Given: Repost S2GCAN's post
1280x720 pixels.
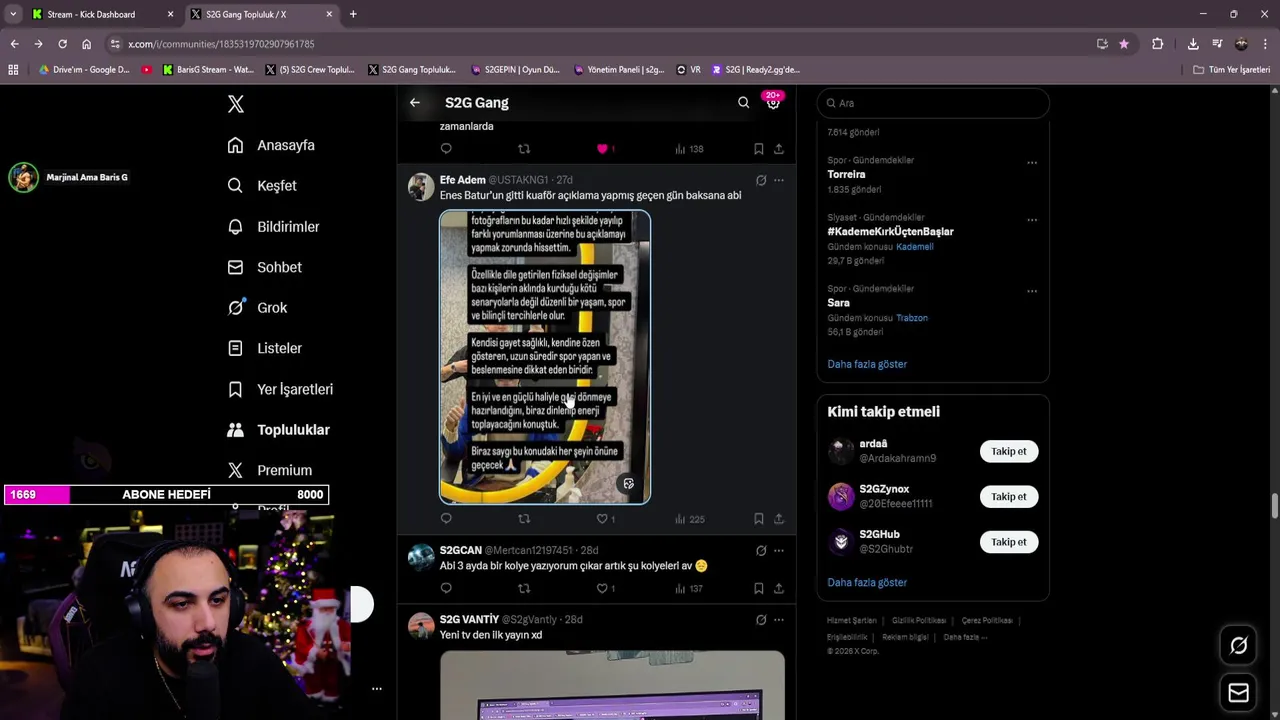Looking at the screenshot, I should pos(524,589).
